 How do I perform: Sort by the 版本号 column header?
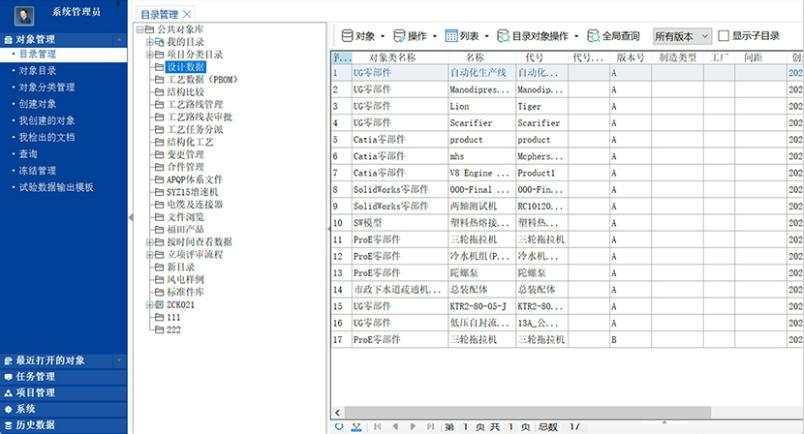[x=630, y=58]
